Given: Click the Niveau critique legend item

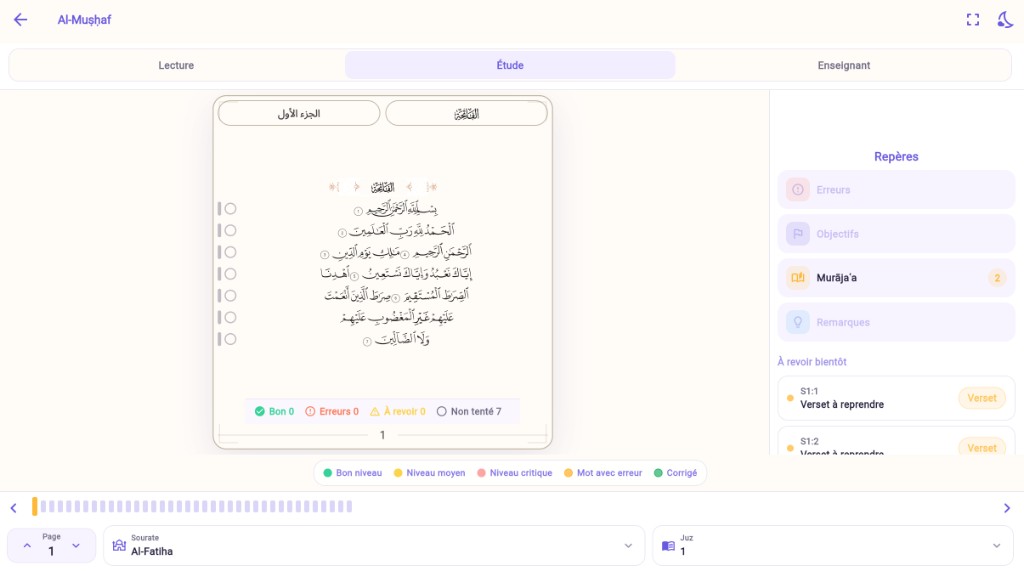Looking at the screenshot, I should coord(515,472).
